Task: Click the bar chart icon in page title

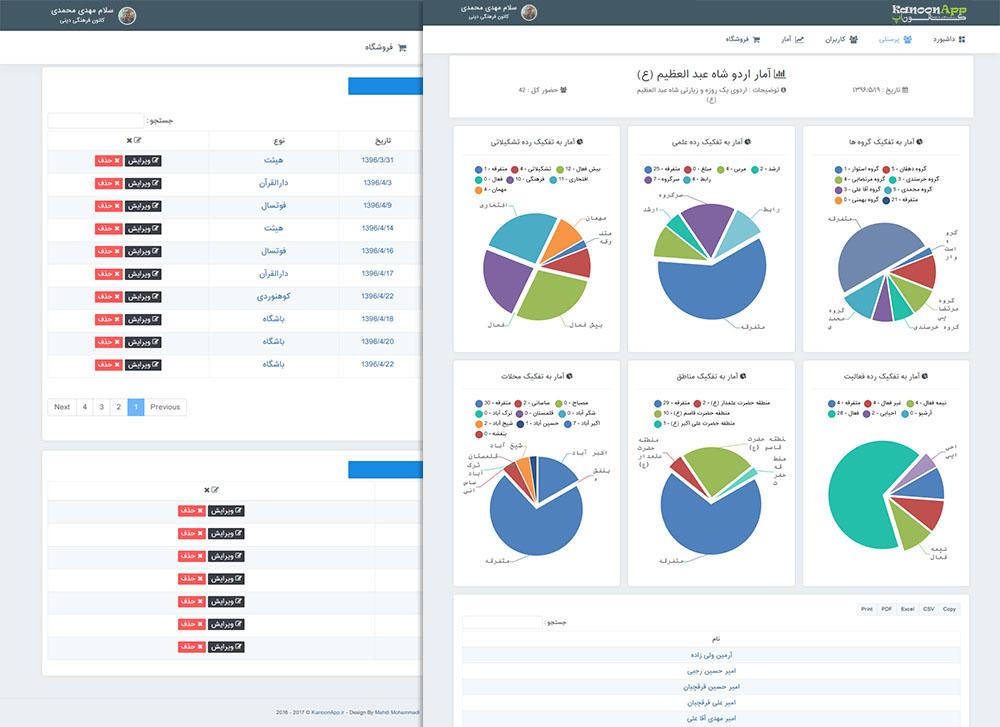Action: pos(780,74)
